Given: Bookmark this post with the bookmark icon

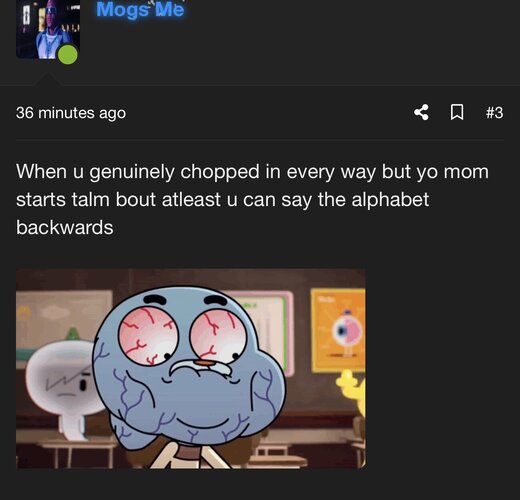Looking at the screenshot, I should click(x=457, y=112).
